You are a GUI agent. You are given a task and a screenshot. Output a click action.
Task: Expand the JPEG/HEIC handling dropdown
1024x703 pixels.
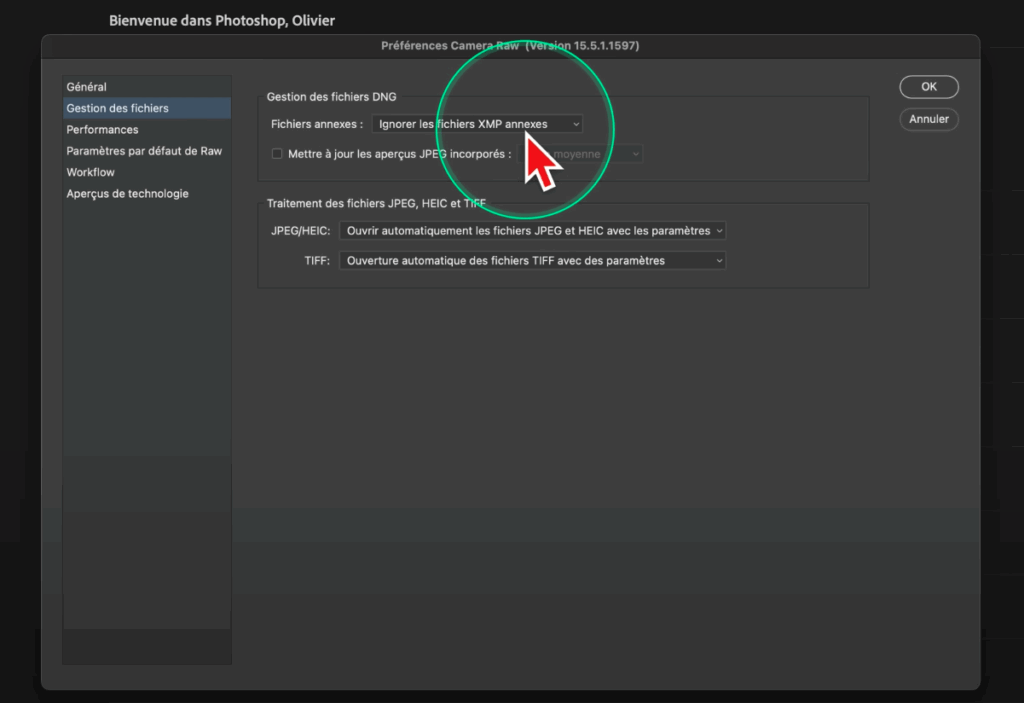(532, 231)
